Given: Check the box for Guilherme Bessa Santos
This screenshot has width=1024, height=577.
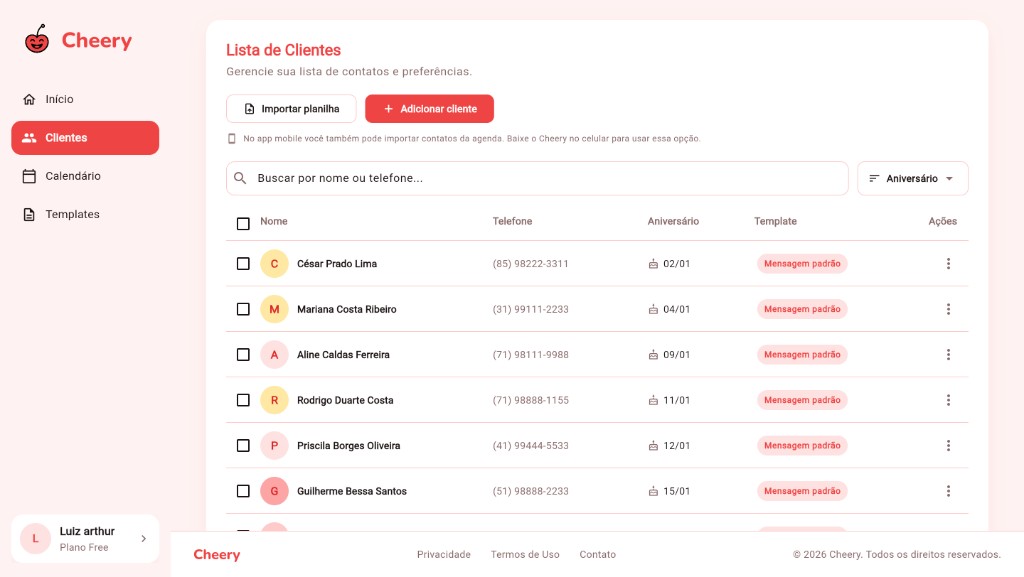Looking at the screenshot, I should [243, 491].
